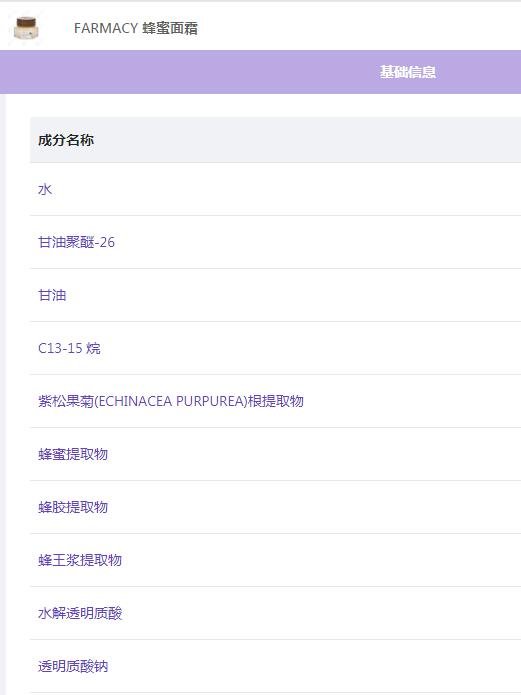Click the 成分名称 column header
This screenshot has height=695, width=521.
[x=66, y=140]
